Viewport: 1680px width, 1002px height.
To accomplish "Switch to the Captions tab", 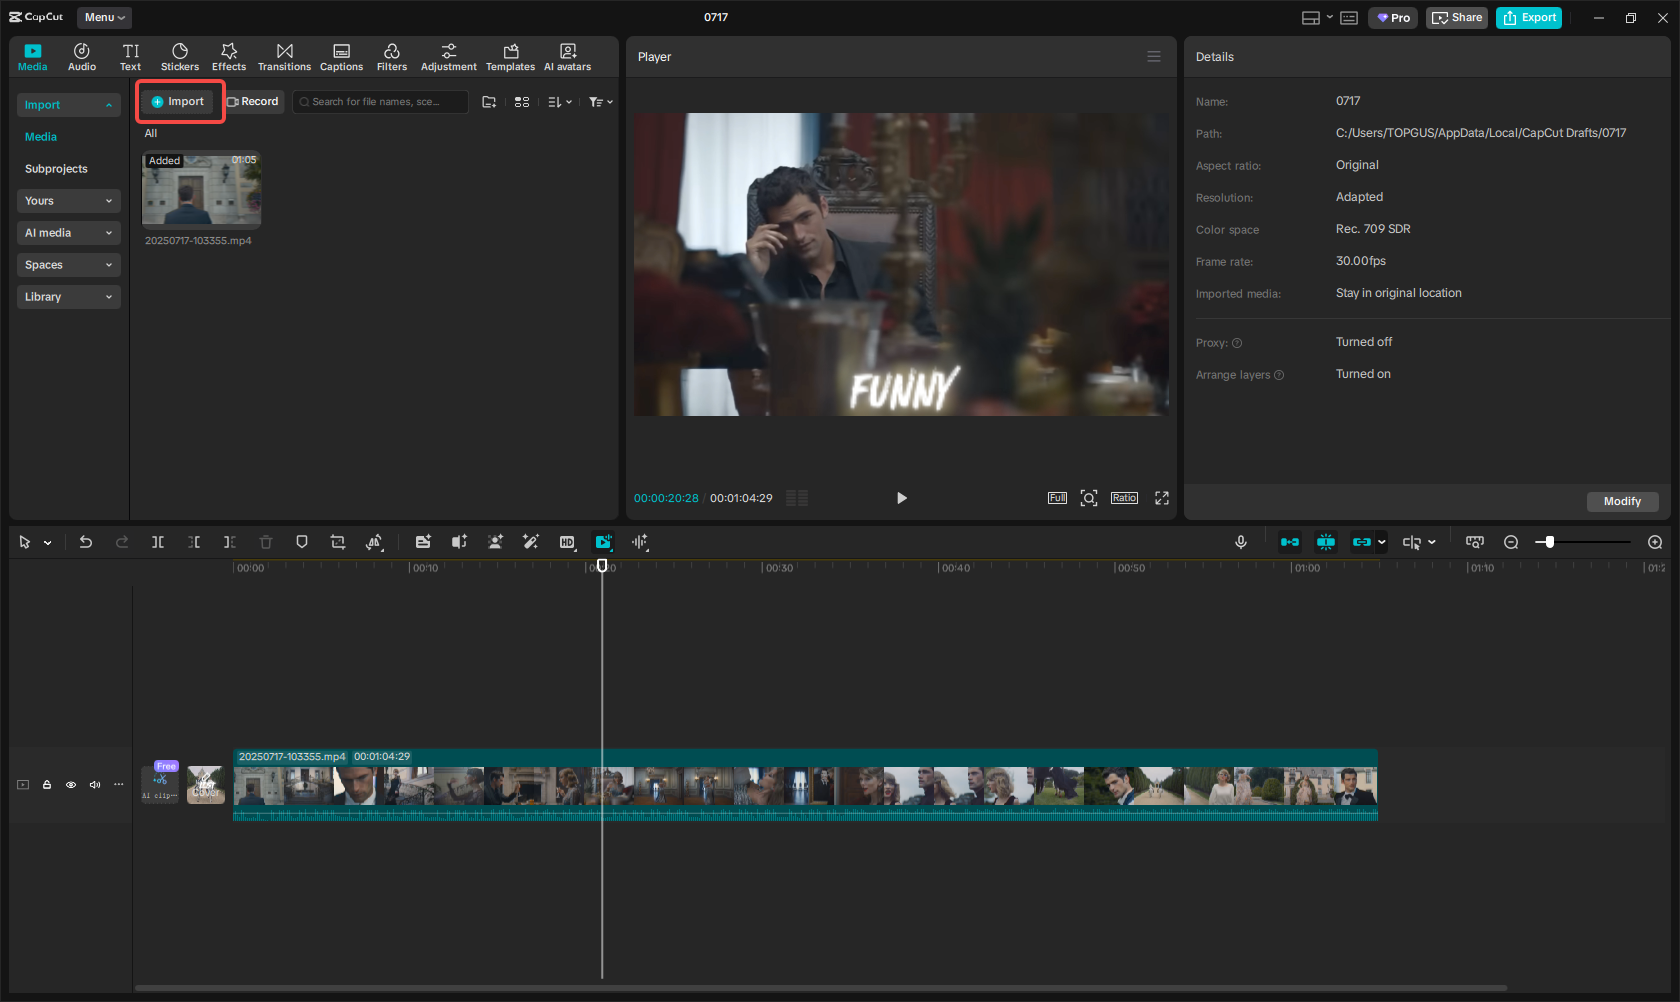I will (x=341, y=57).
